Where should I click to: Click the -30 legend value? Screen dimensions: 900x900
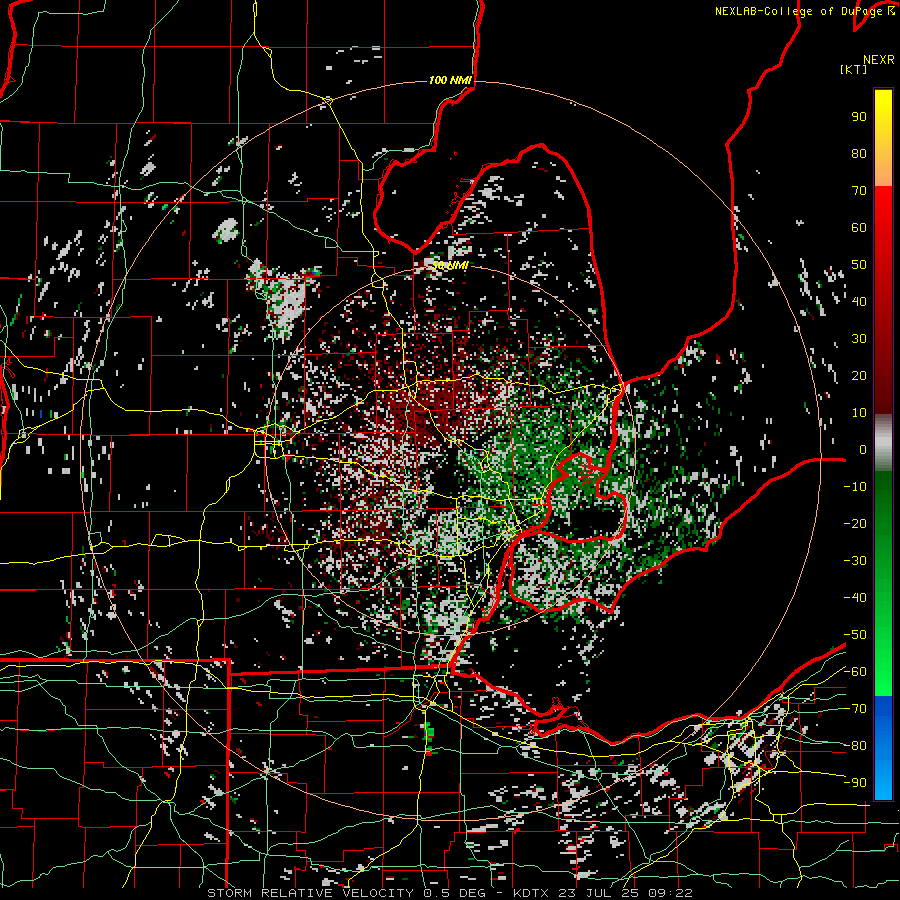coord(855,561)
